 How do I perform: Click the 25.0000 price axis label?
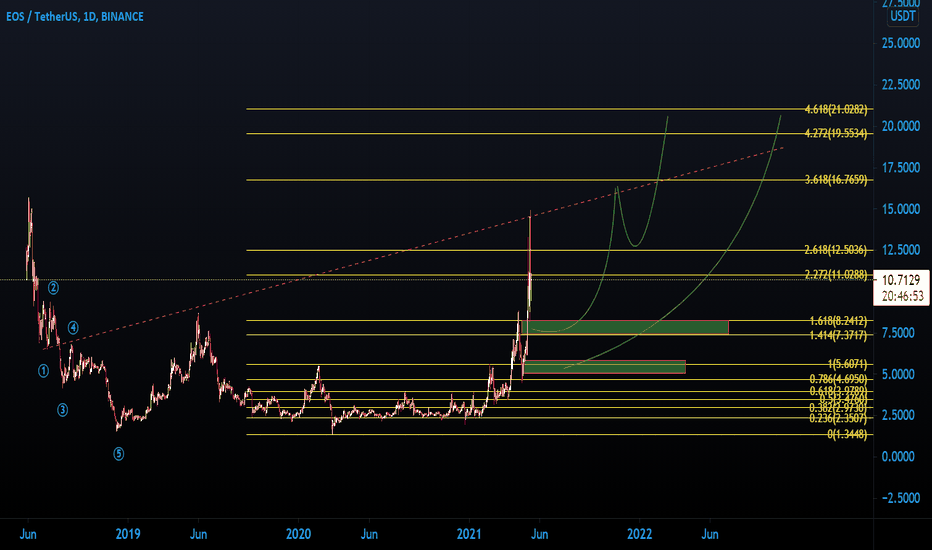pos(900,43)
